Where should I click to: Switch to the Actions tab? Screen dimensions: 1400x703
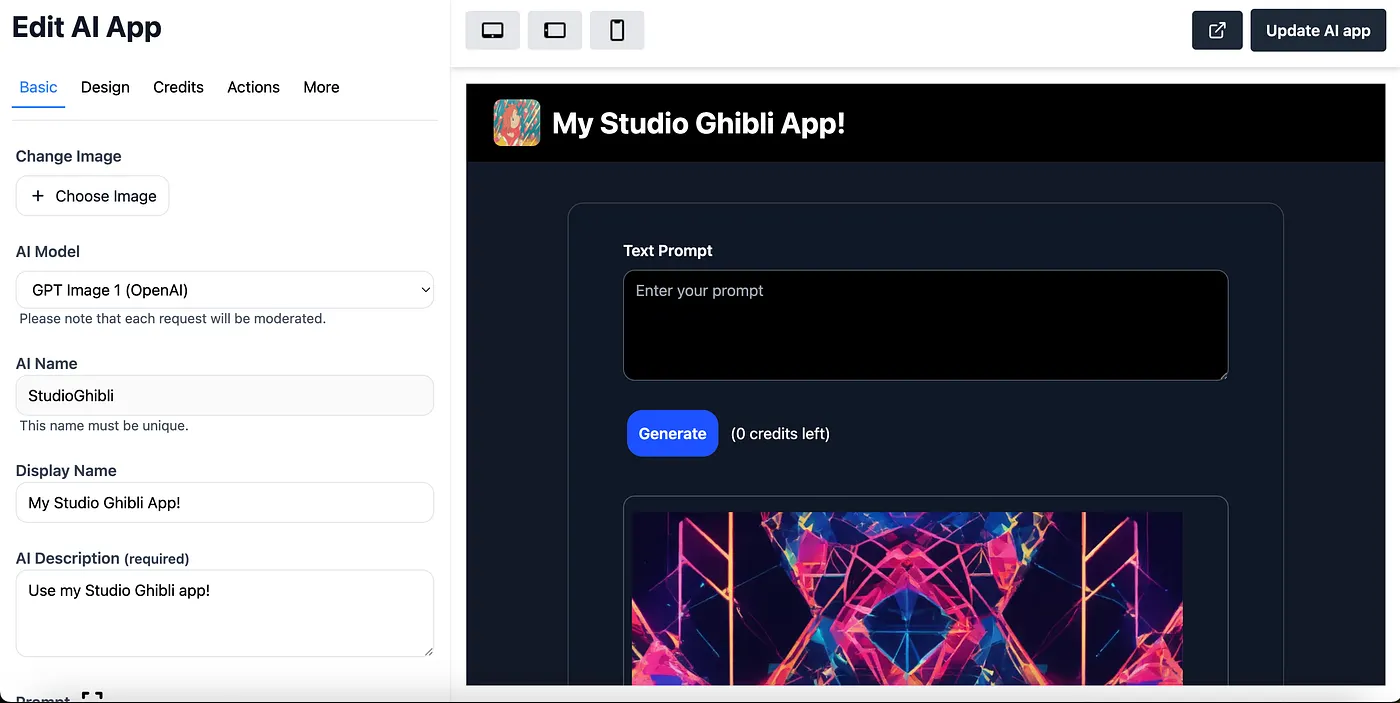[x=253, y=87]
